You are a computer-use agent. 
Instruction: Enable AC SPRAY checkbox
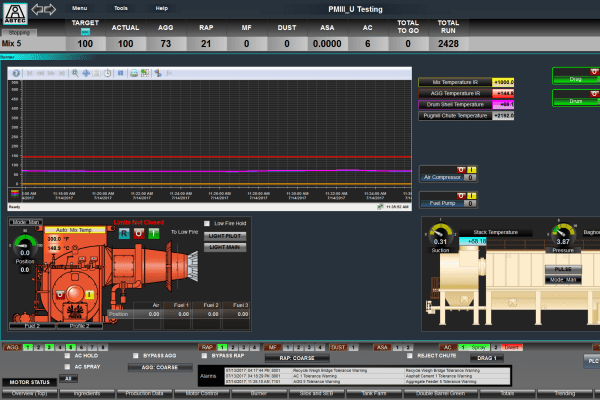click(x=67, y=367)
